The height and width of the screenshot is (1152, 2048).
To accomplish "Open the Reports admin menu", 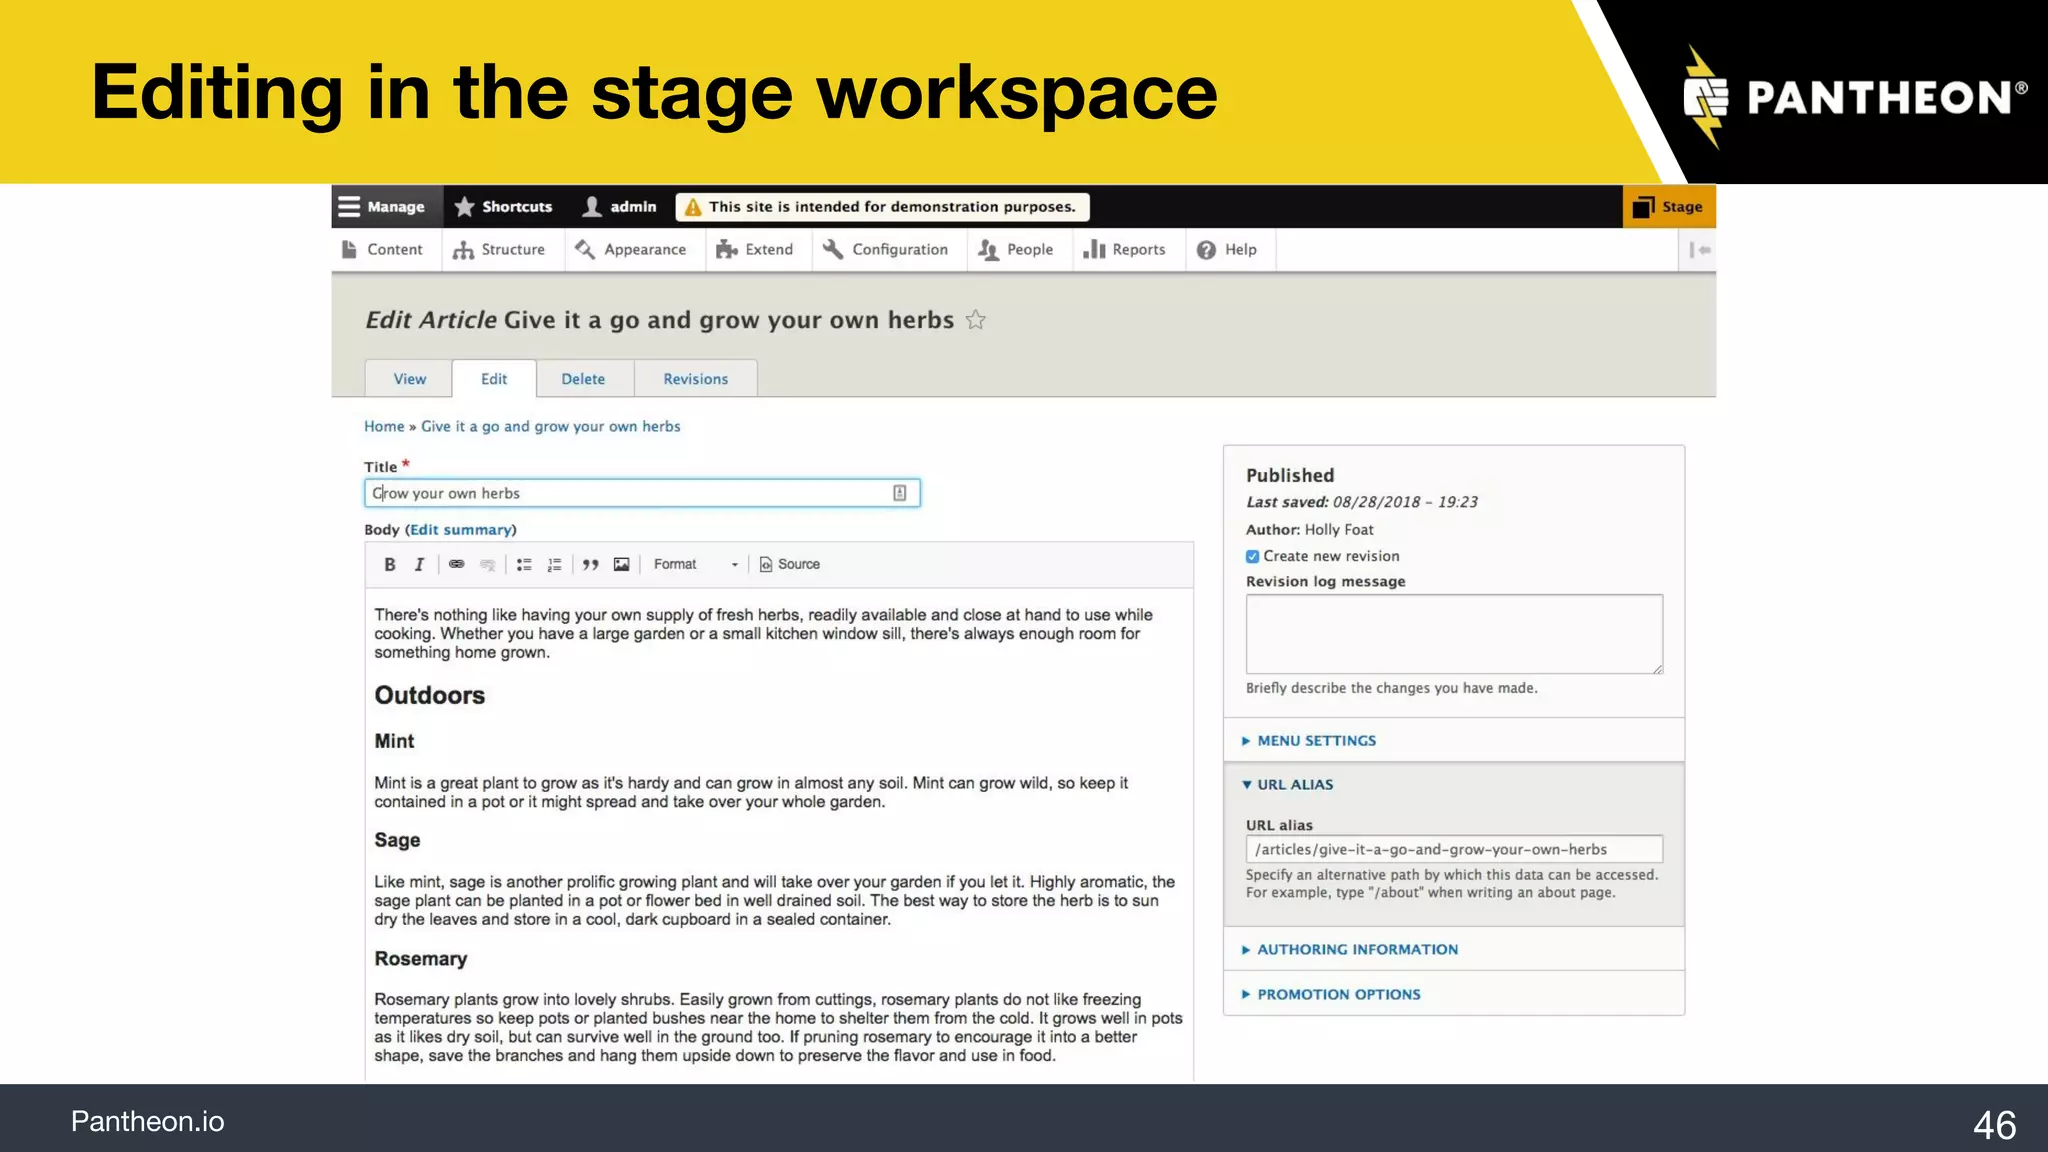I will pyautogui.click(x=1125, y=249).
